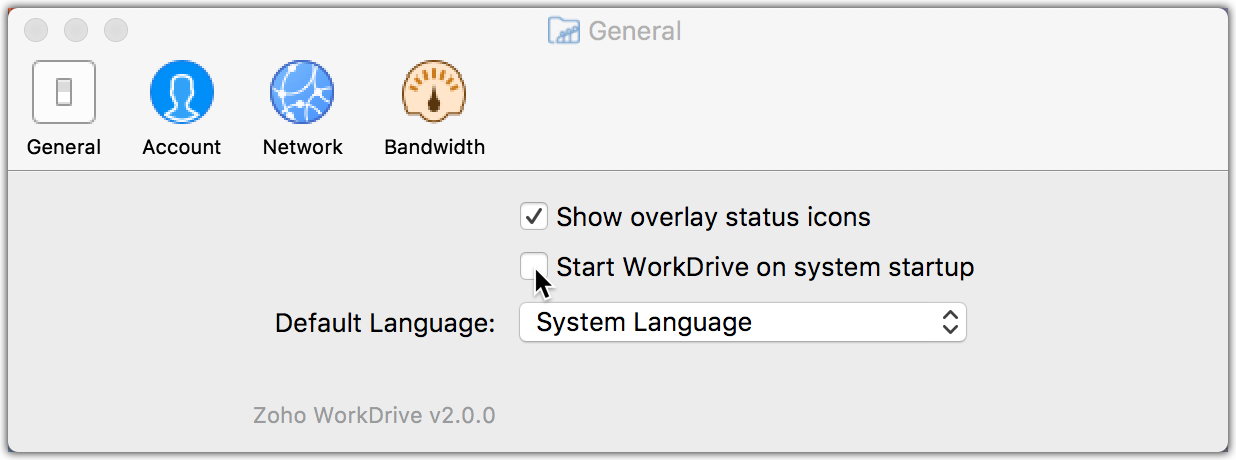The height and width of the screenshot is (460, 1236).
Task: Open the Network globe icon
Action: click(x=302, y=92)
